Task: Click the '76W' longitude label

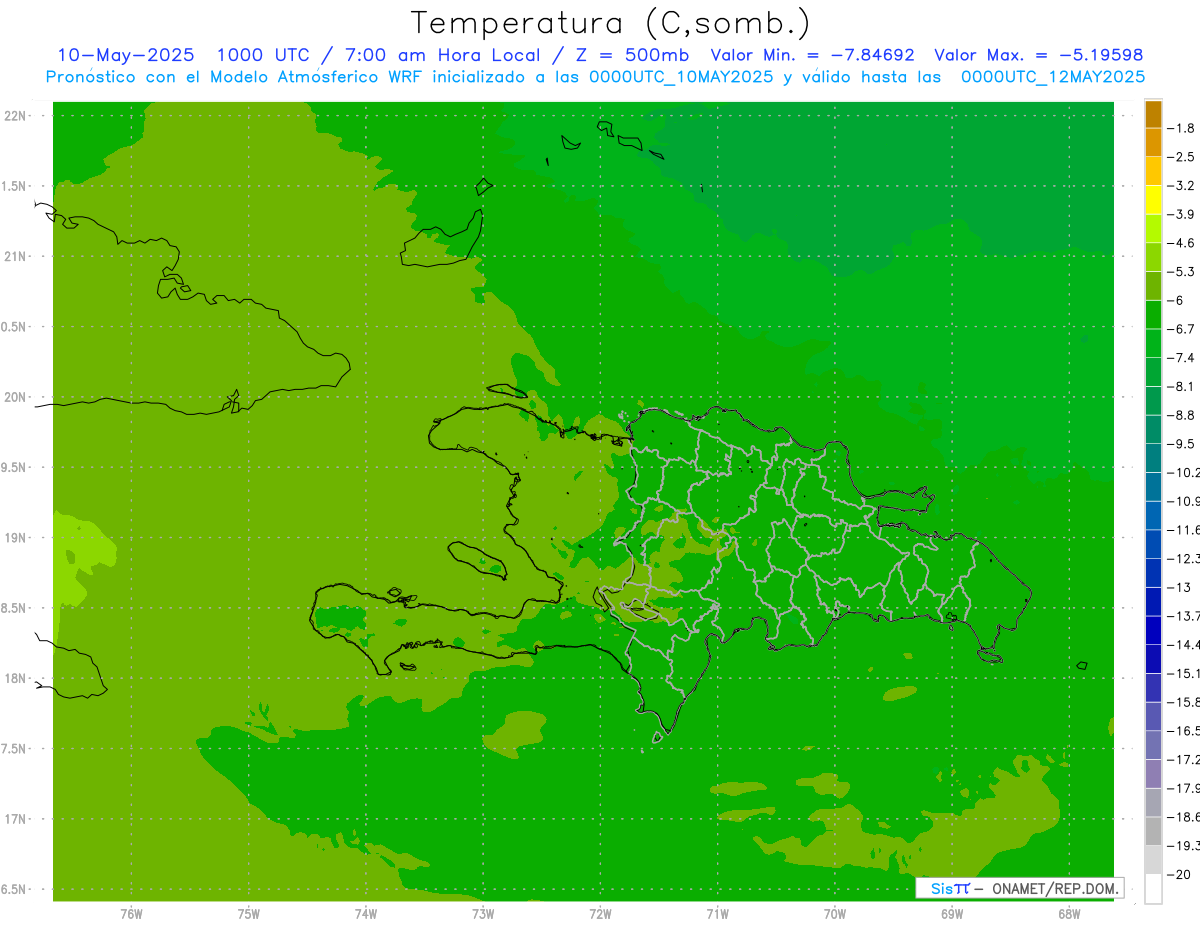Action: (x=131, y=914)
